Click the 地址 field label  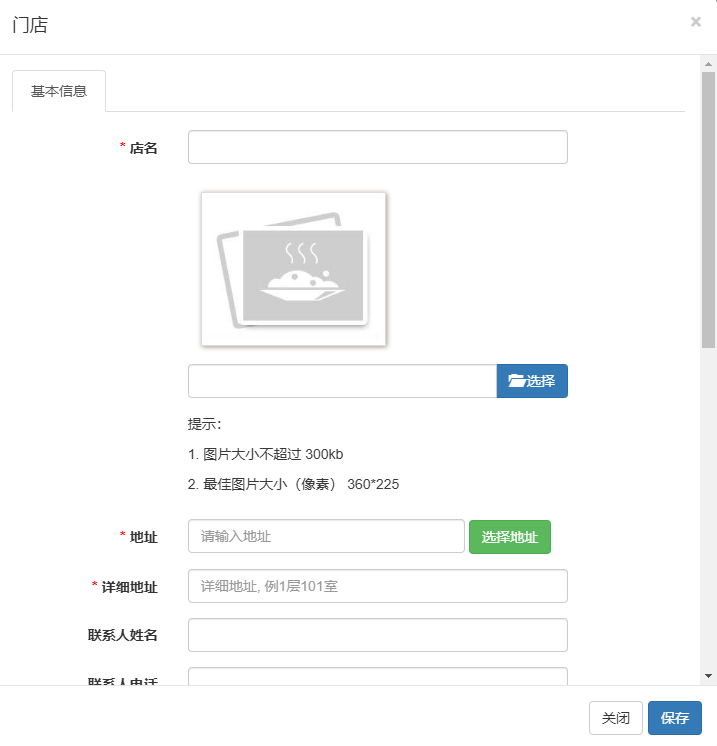144,537
